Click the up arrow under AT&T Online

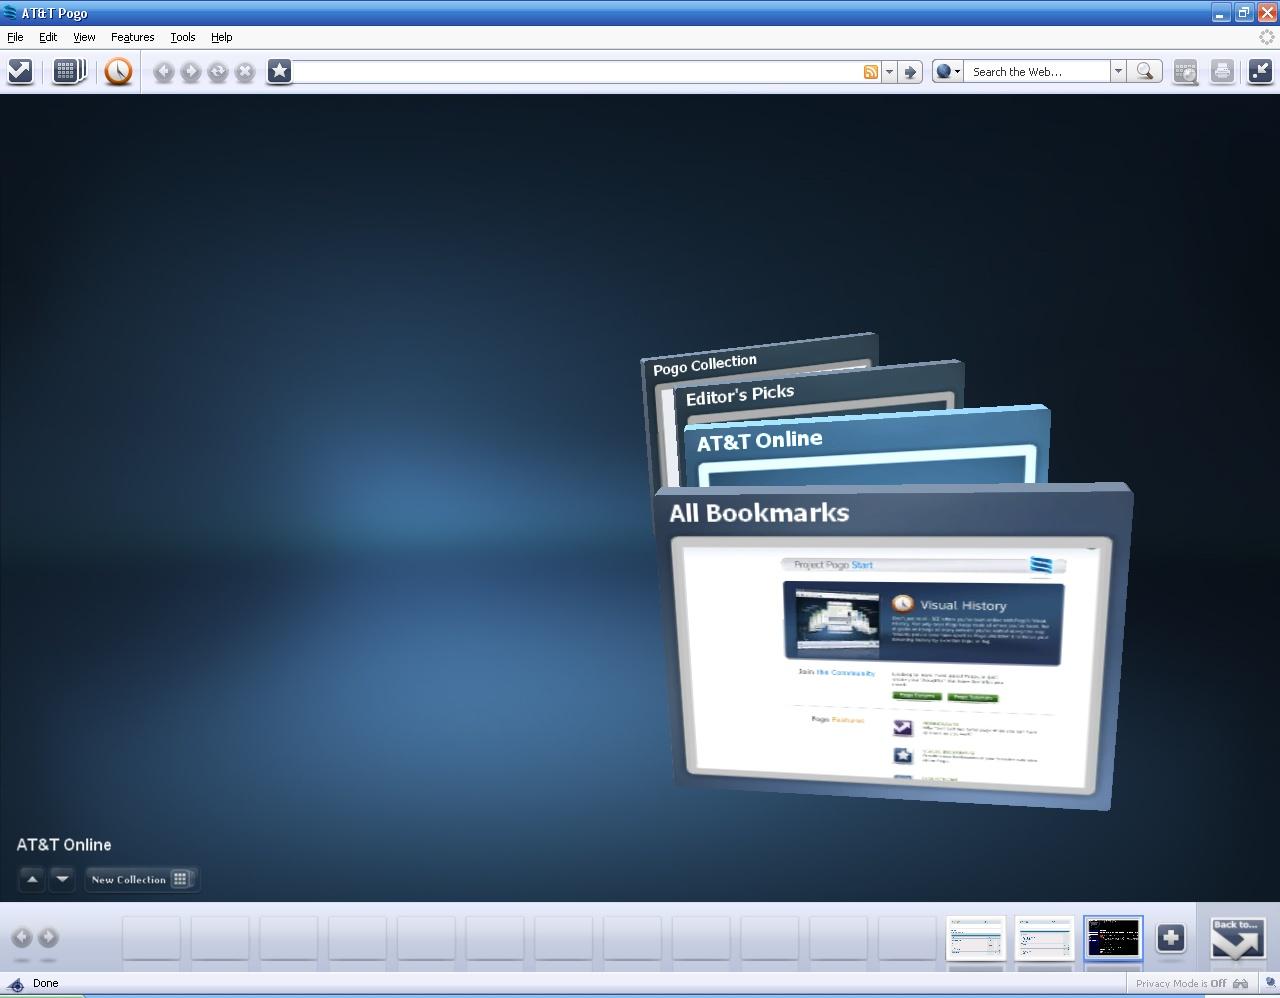pos(32,880)
